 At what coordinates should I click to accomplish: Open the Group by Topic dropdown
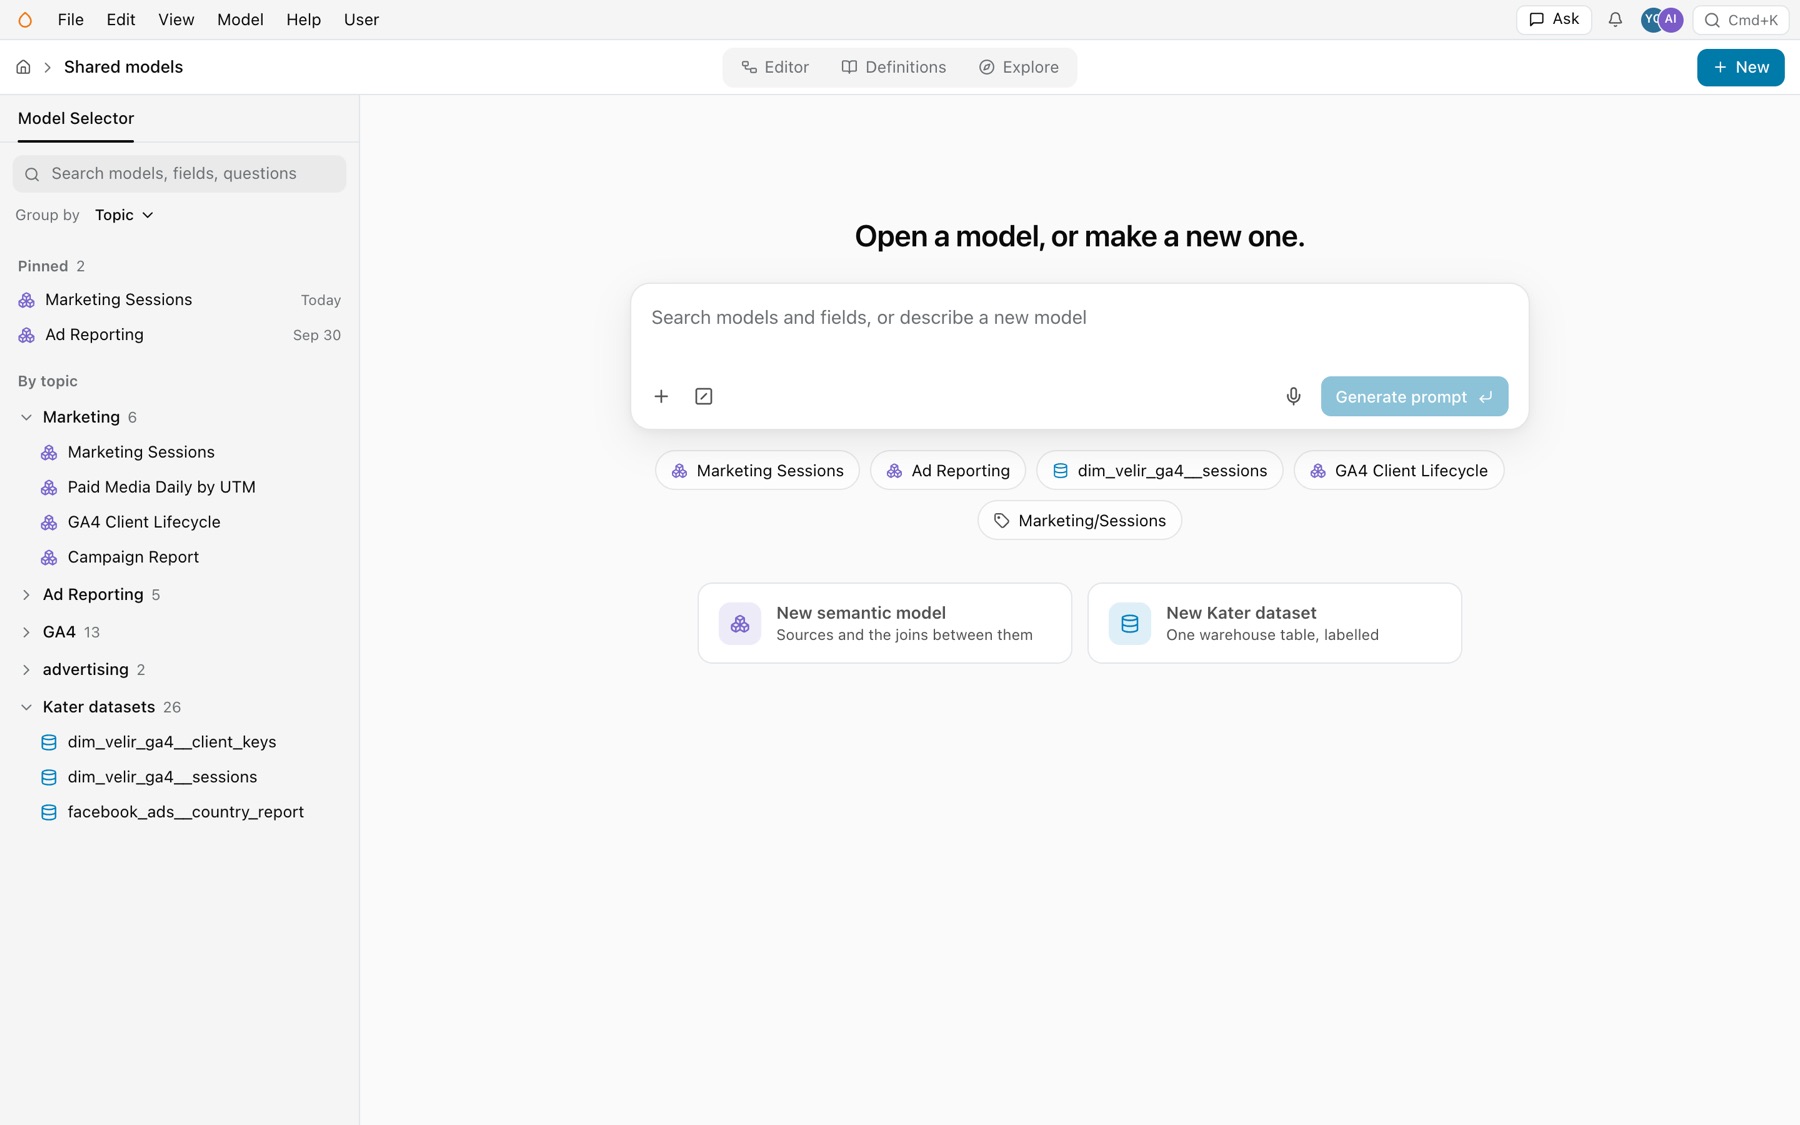tap(124, 215)
